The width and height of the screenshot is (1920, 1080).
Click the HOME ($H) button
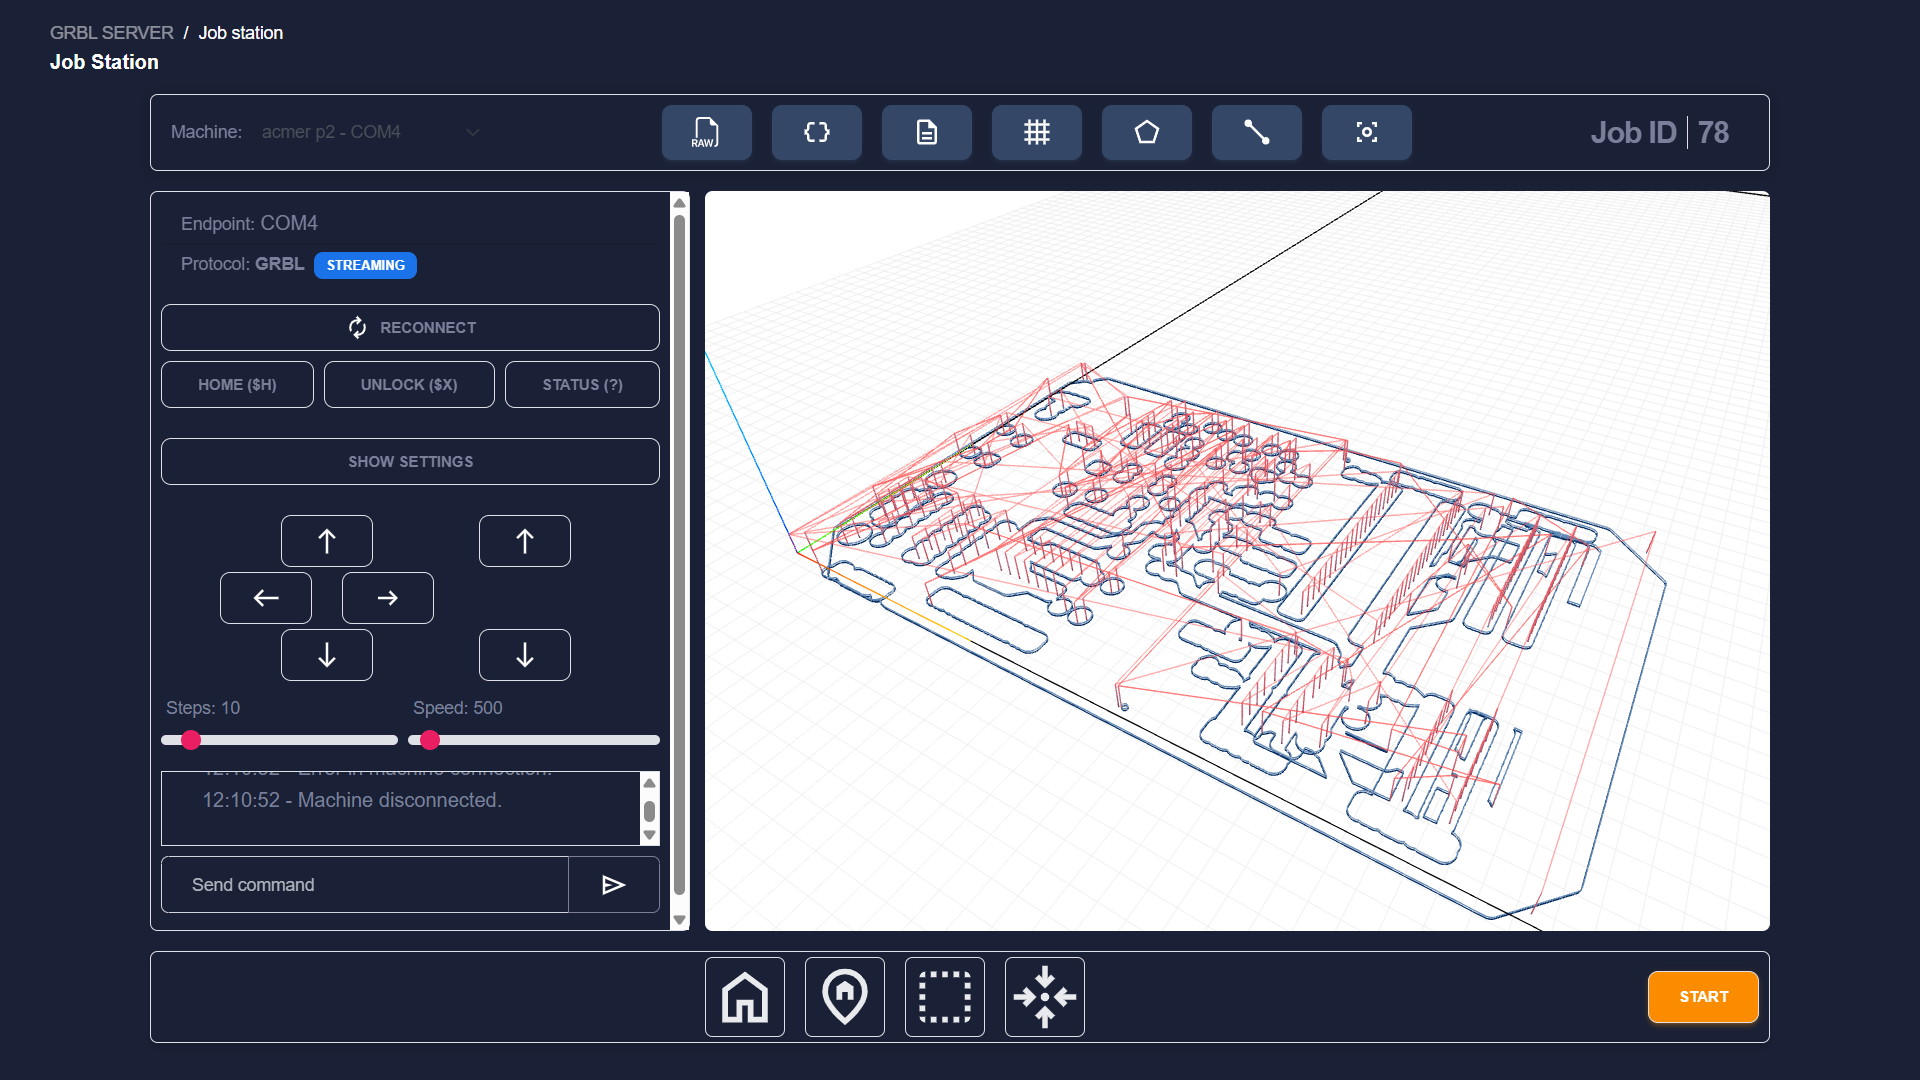[237, 385]
